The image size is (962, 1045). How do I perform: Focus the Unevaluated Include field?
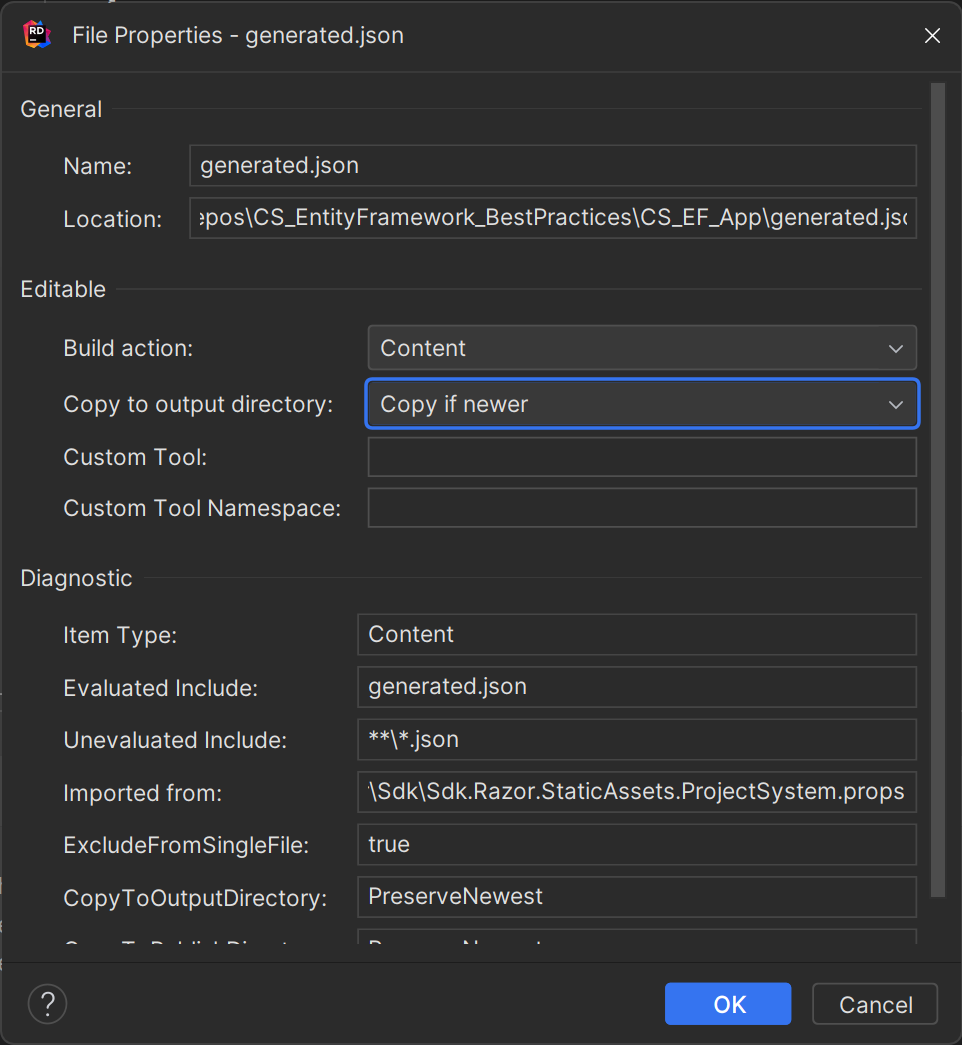[636, 740]
